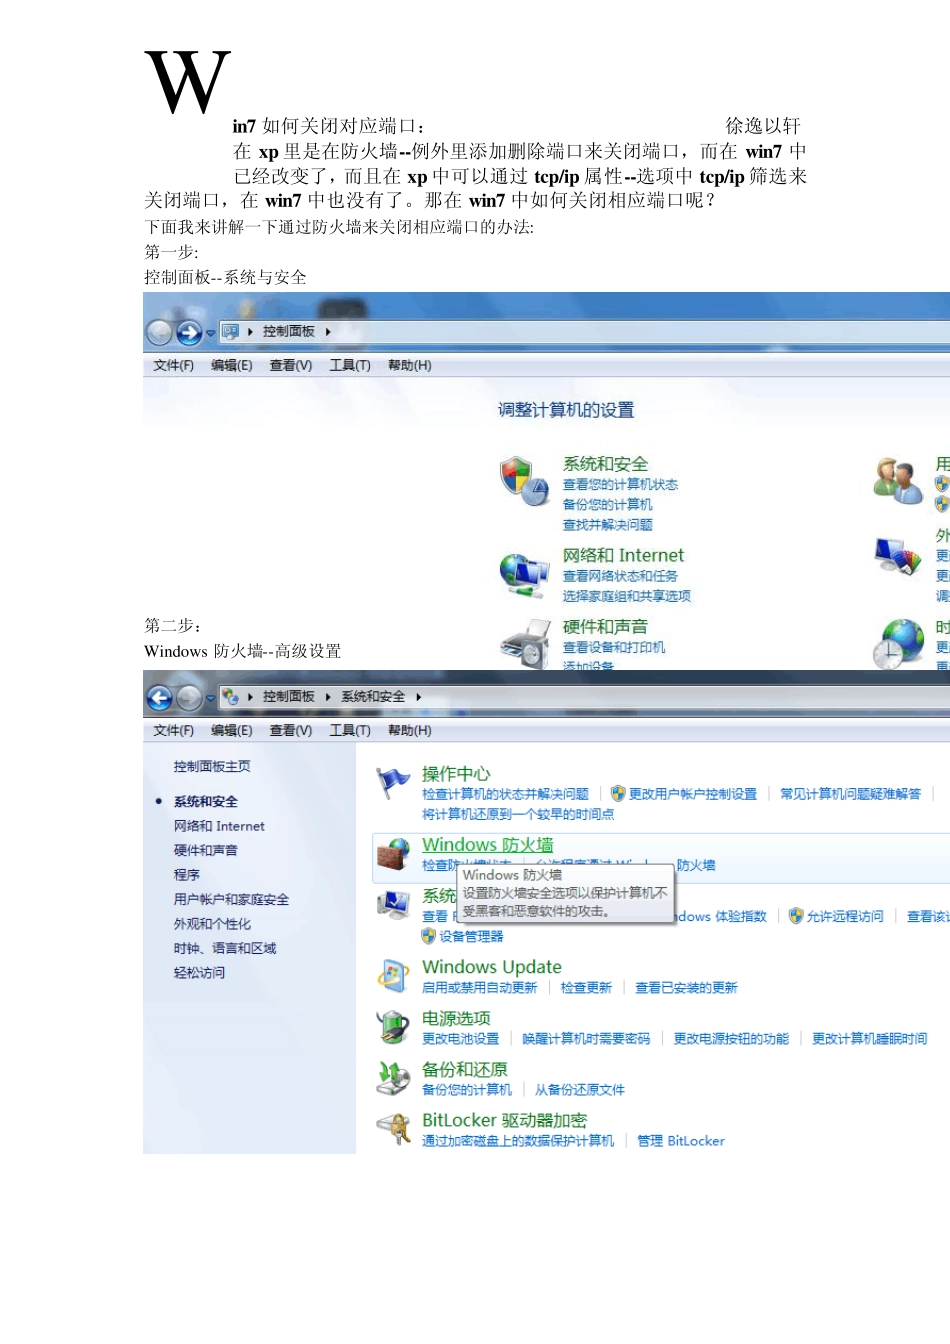Expand the arrow between 控制面板 and 系统和安全 breadcrumb
This screenshot has height=1344, width=950.
[x=328, y=697]
